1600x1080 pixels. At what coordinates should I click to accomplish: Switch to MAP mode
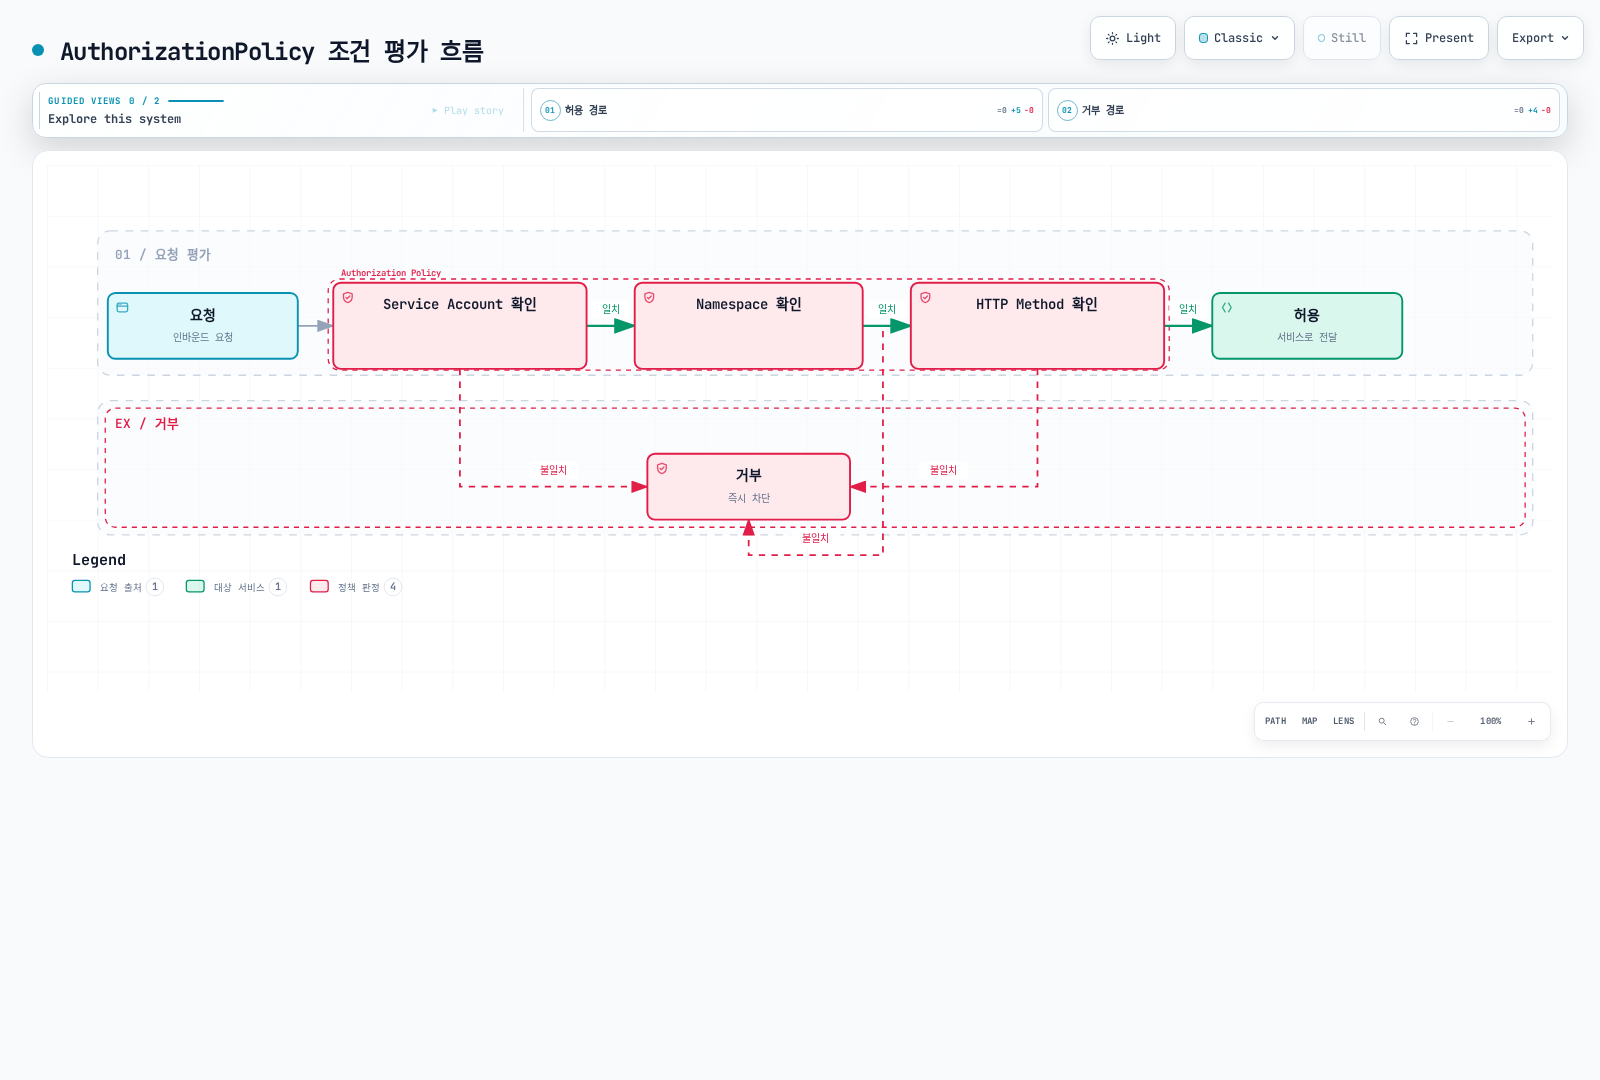click(1310, 721)
